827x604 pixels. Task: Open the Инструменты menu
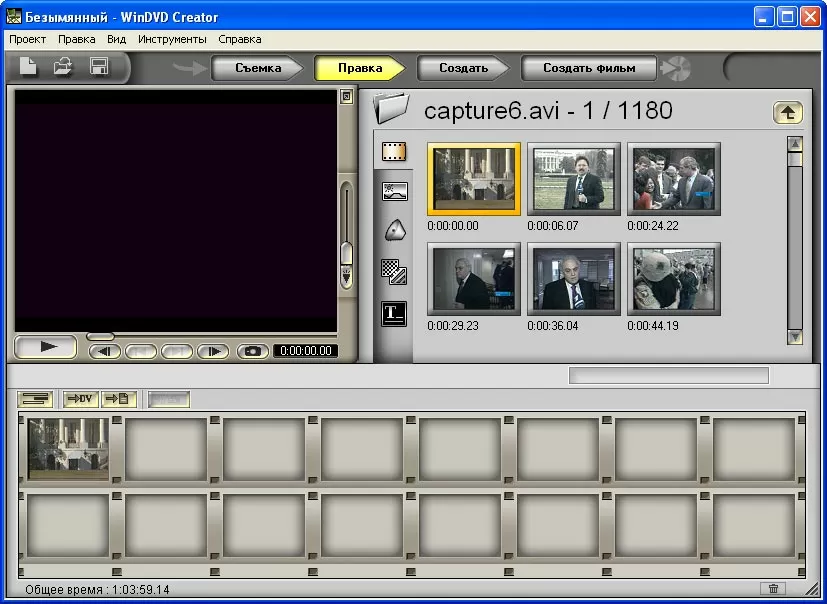[172, 39]
